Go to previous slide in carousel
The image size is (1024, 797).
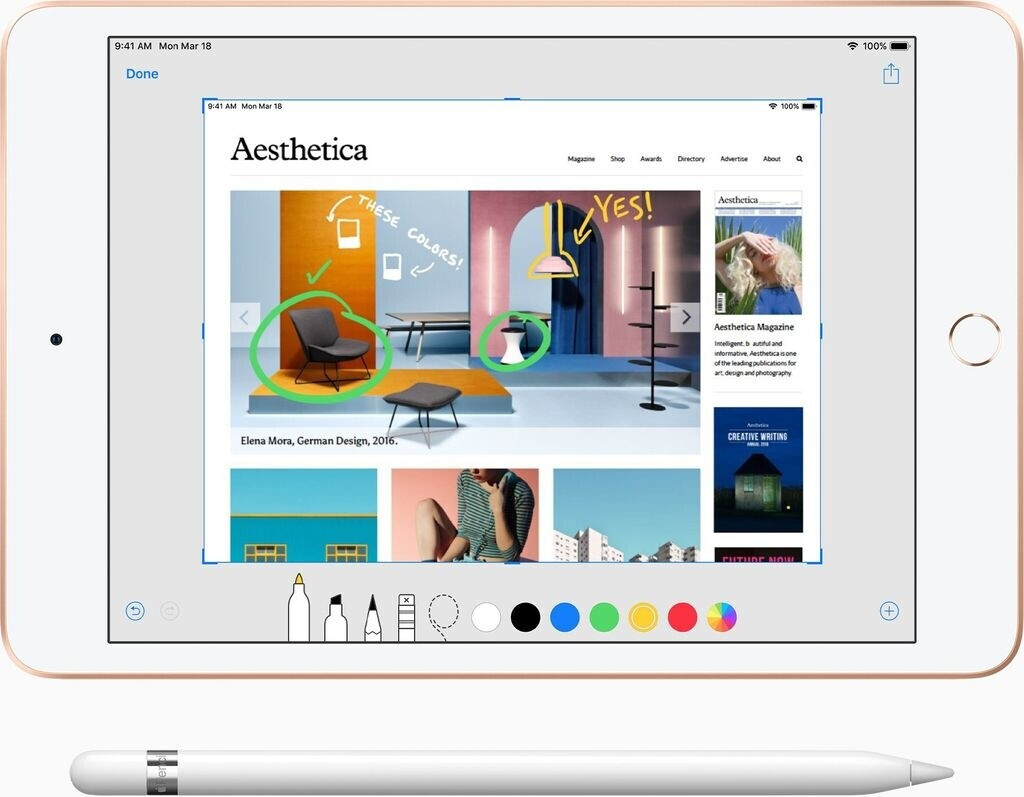click(x=245, y=318)
